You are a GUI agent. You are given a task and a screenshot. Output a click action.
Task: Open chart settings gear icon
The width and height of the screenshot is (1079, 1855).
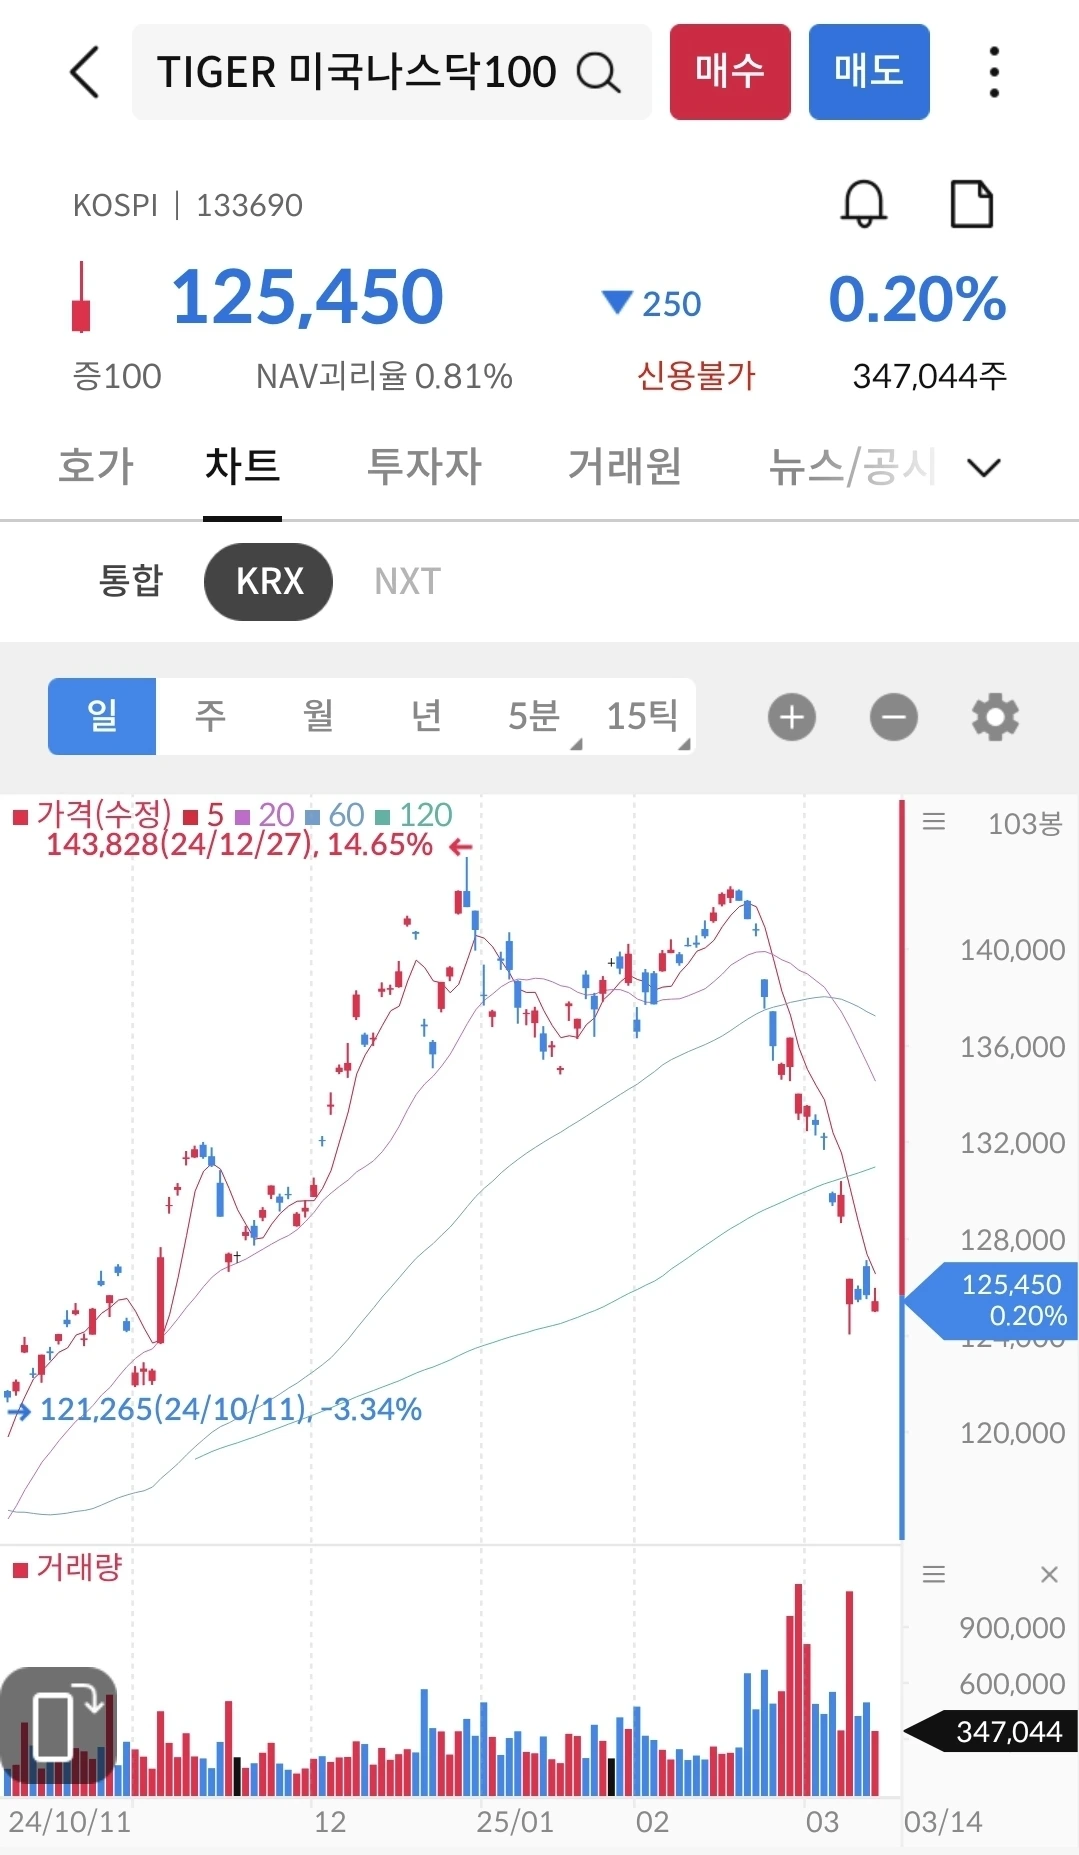[995, 717]
